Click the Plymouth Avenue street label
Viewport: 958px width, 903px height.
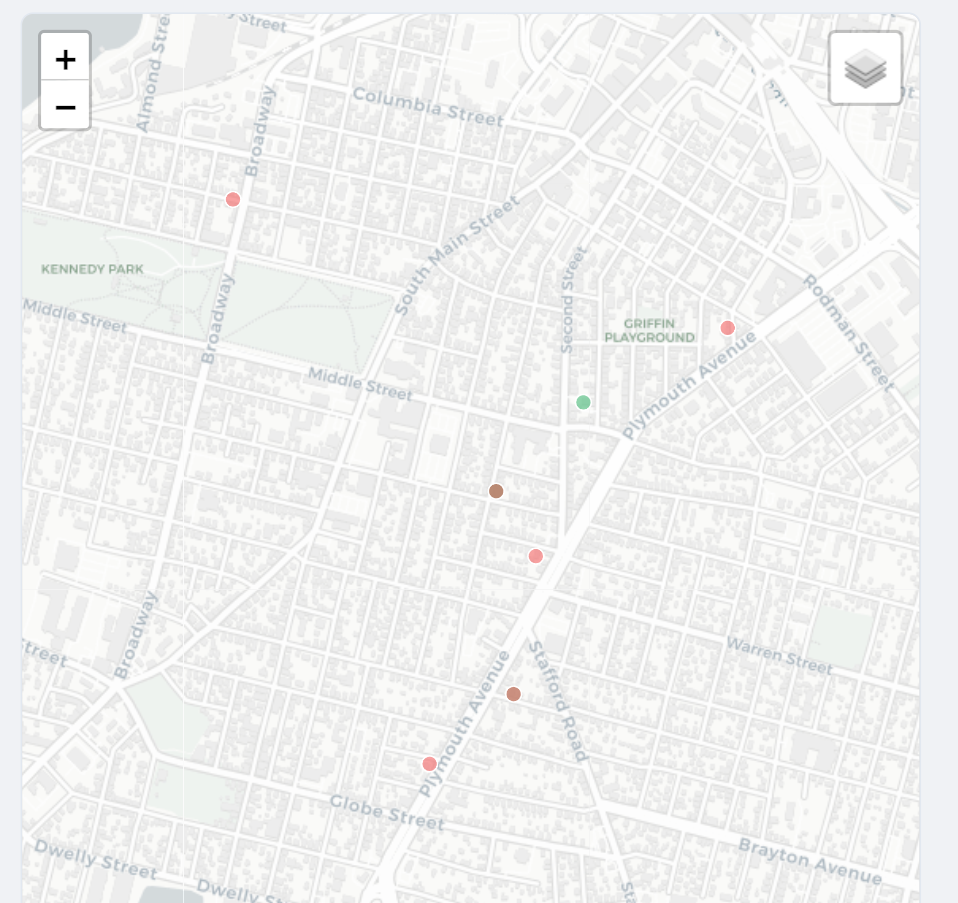pyautogui.click(x=688, y=383)
